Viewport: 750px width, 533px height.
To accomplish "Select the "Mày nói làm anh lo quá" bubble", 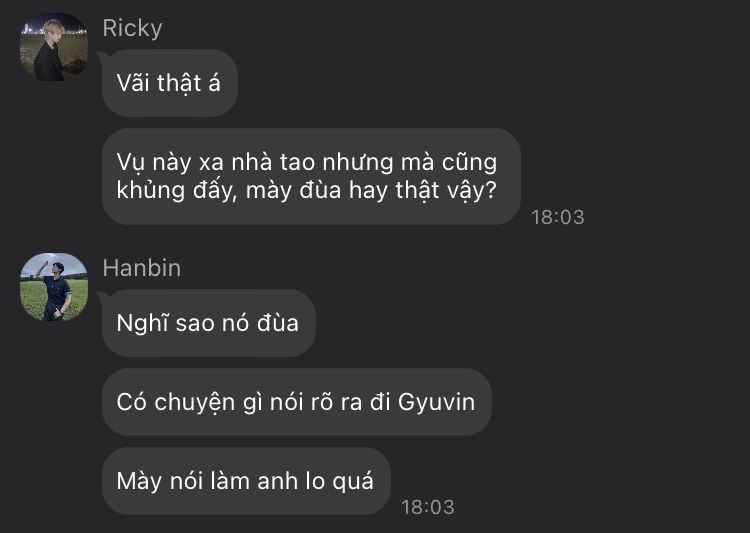I will (x=246, y=481).
